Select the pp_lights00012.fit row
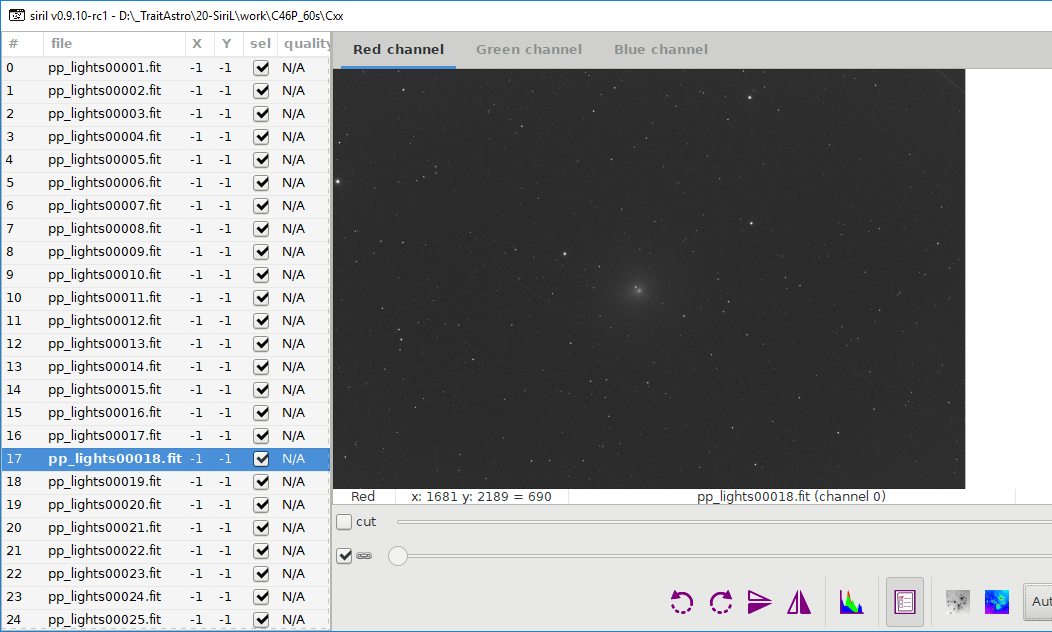The image size is (1052, 632). tap(166, 321)
